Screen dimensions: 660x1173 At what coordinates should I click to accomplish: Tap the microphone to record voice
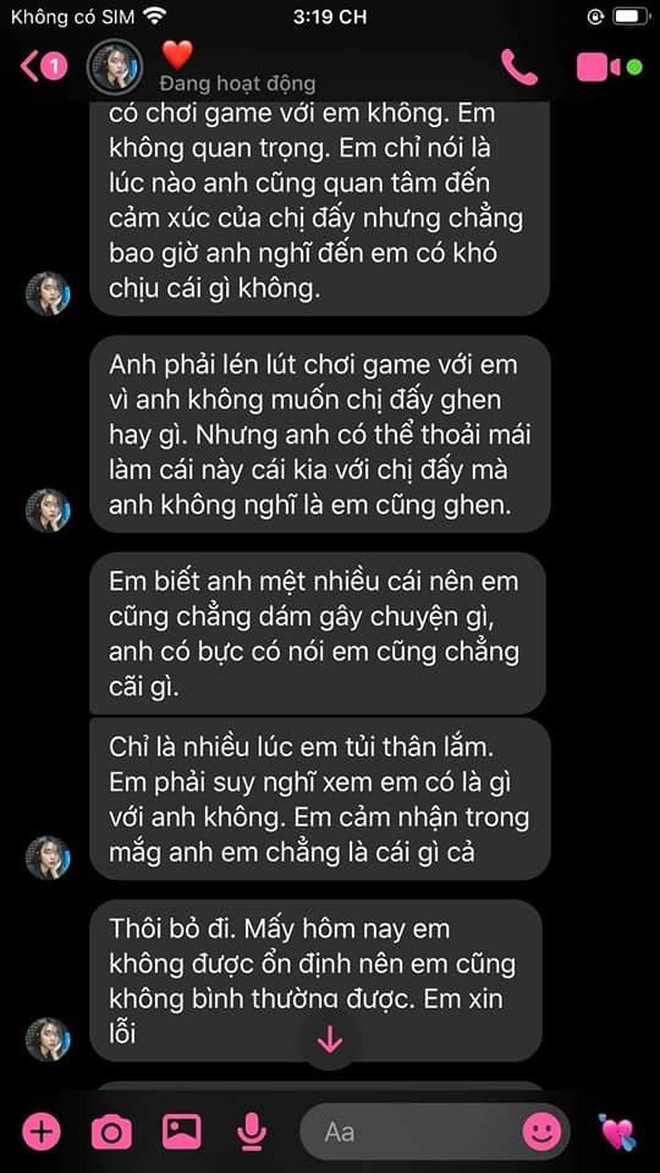[x=252, y=1131]
